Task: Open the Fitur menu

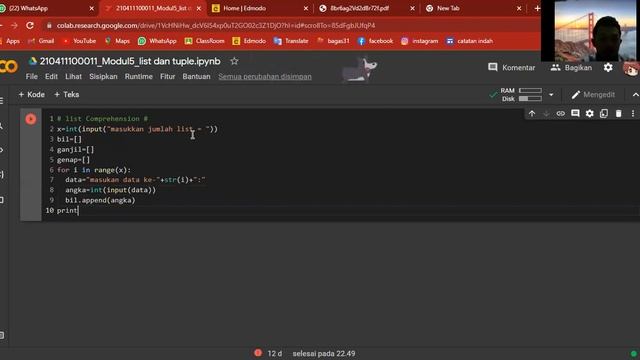Action: [x=167, y=76]
